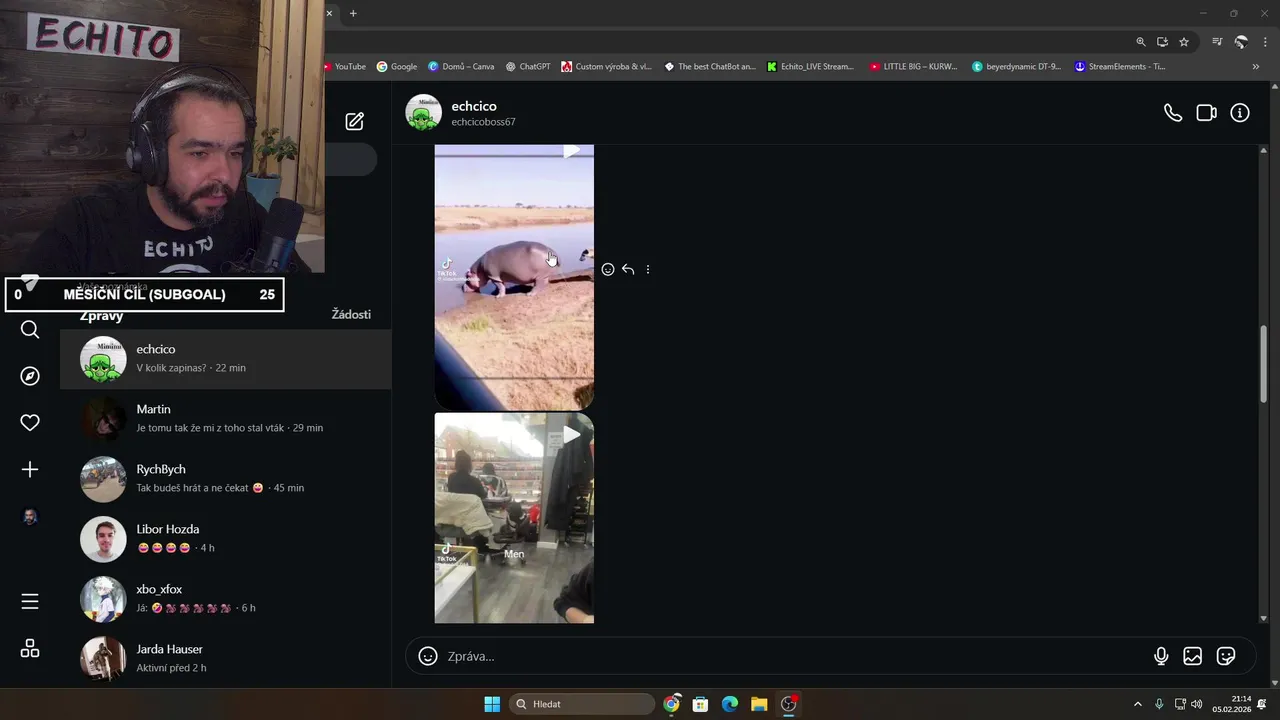The width and height of the screenshot is (1280, 720).
Task: Open the YouTube bookmark
Action: 345,67
